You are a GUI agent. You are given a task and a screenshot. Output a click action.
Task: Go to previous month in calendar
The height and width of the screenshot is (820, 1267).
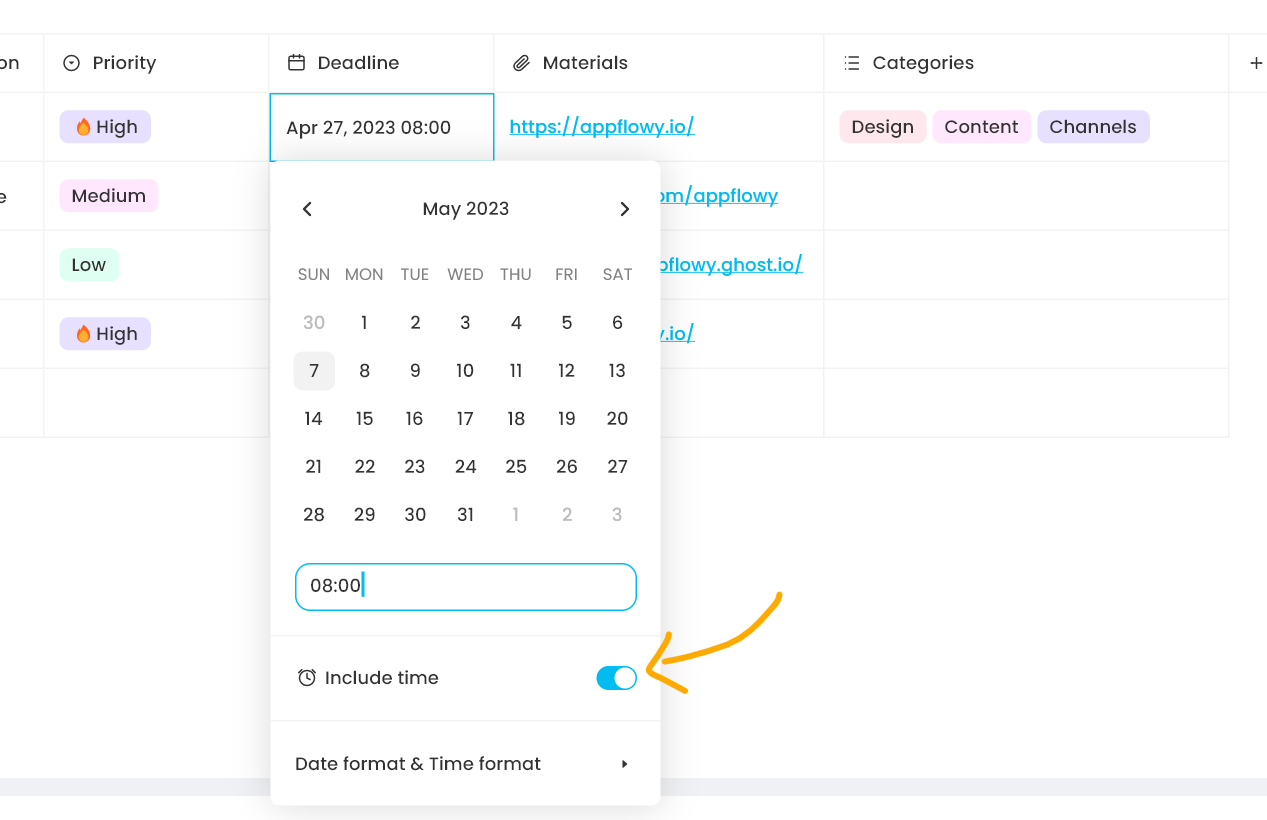pos(307,209)
